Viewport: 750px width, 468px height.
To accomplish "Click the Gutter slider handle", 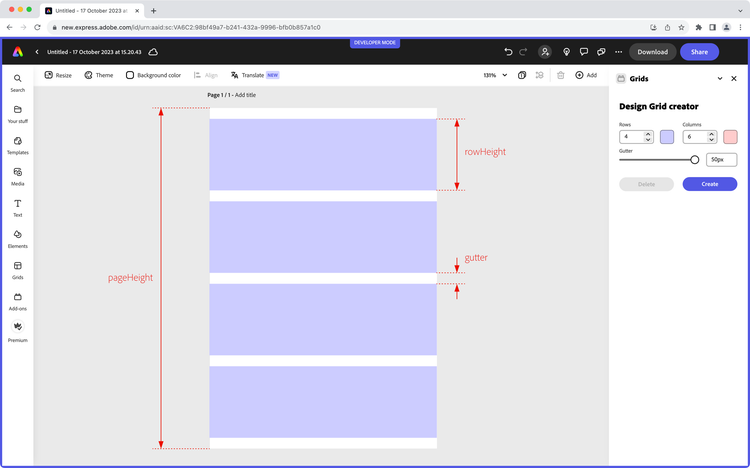I will [695, 159].
